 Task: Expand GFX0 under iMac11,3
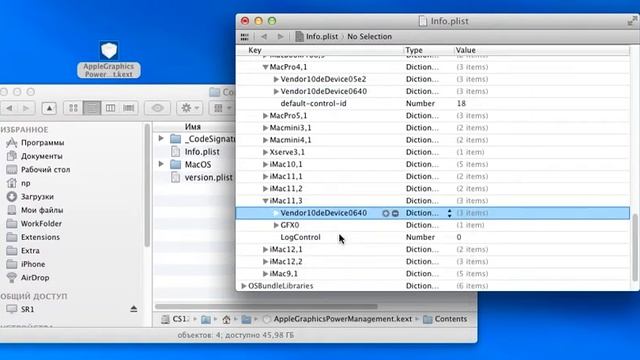click(276, 225)
